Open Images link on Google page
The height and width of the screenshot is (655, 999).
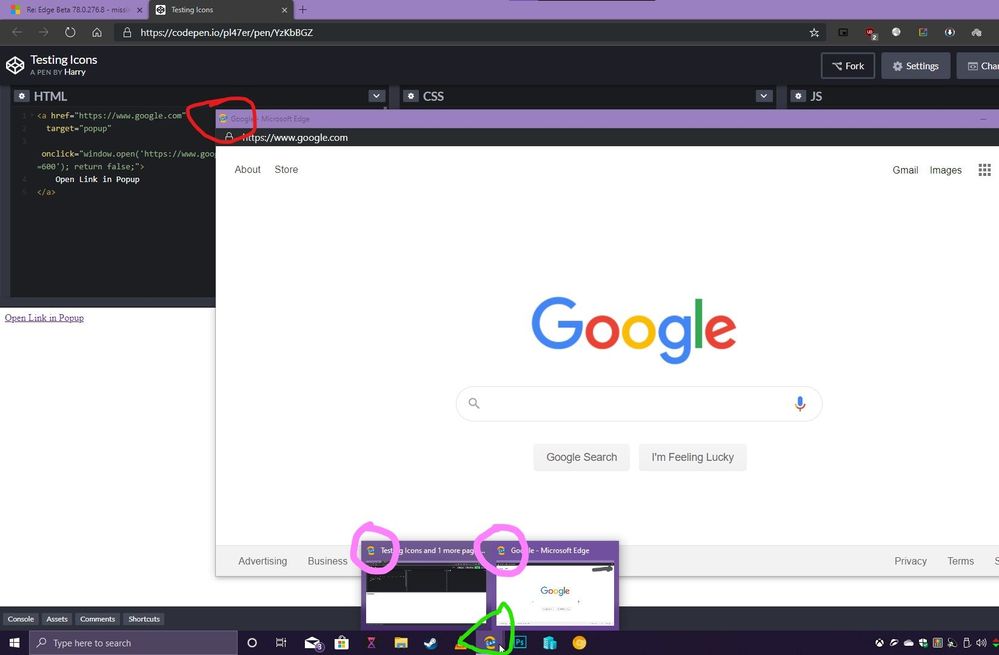[945, 170]
